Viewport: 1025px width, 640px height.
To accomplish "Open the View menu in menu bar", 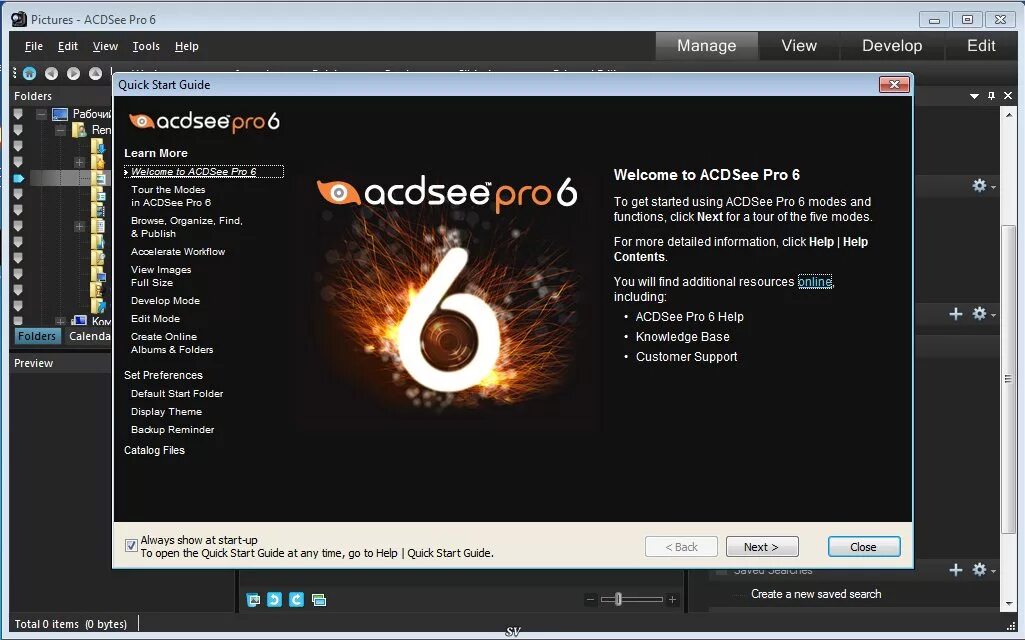I will pyautogui.click(x=105, y=46).
